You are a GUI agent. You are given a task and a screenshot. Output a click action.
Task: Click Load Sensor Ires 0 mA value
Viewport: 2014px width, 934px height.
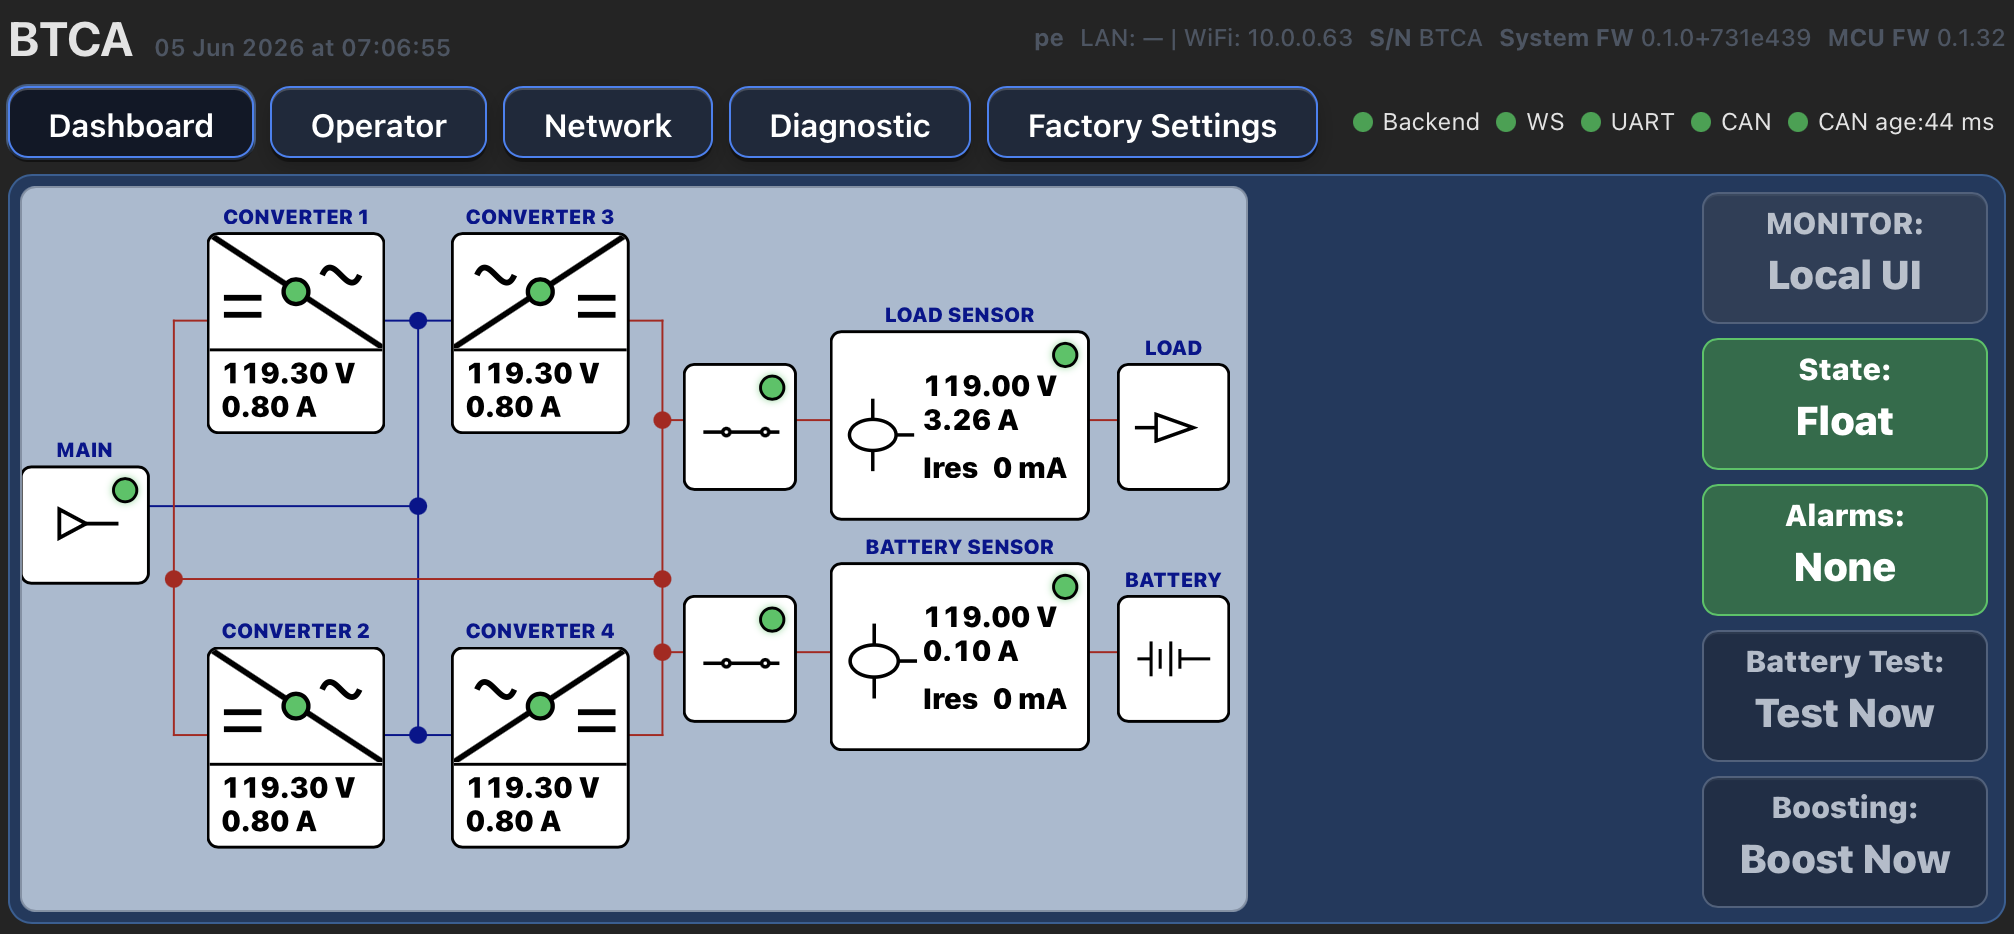tap(995, 468)
